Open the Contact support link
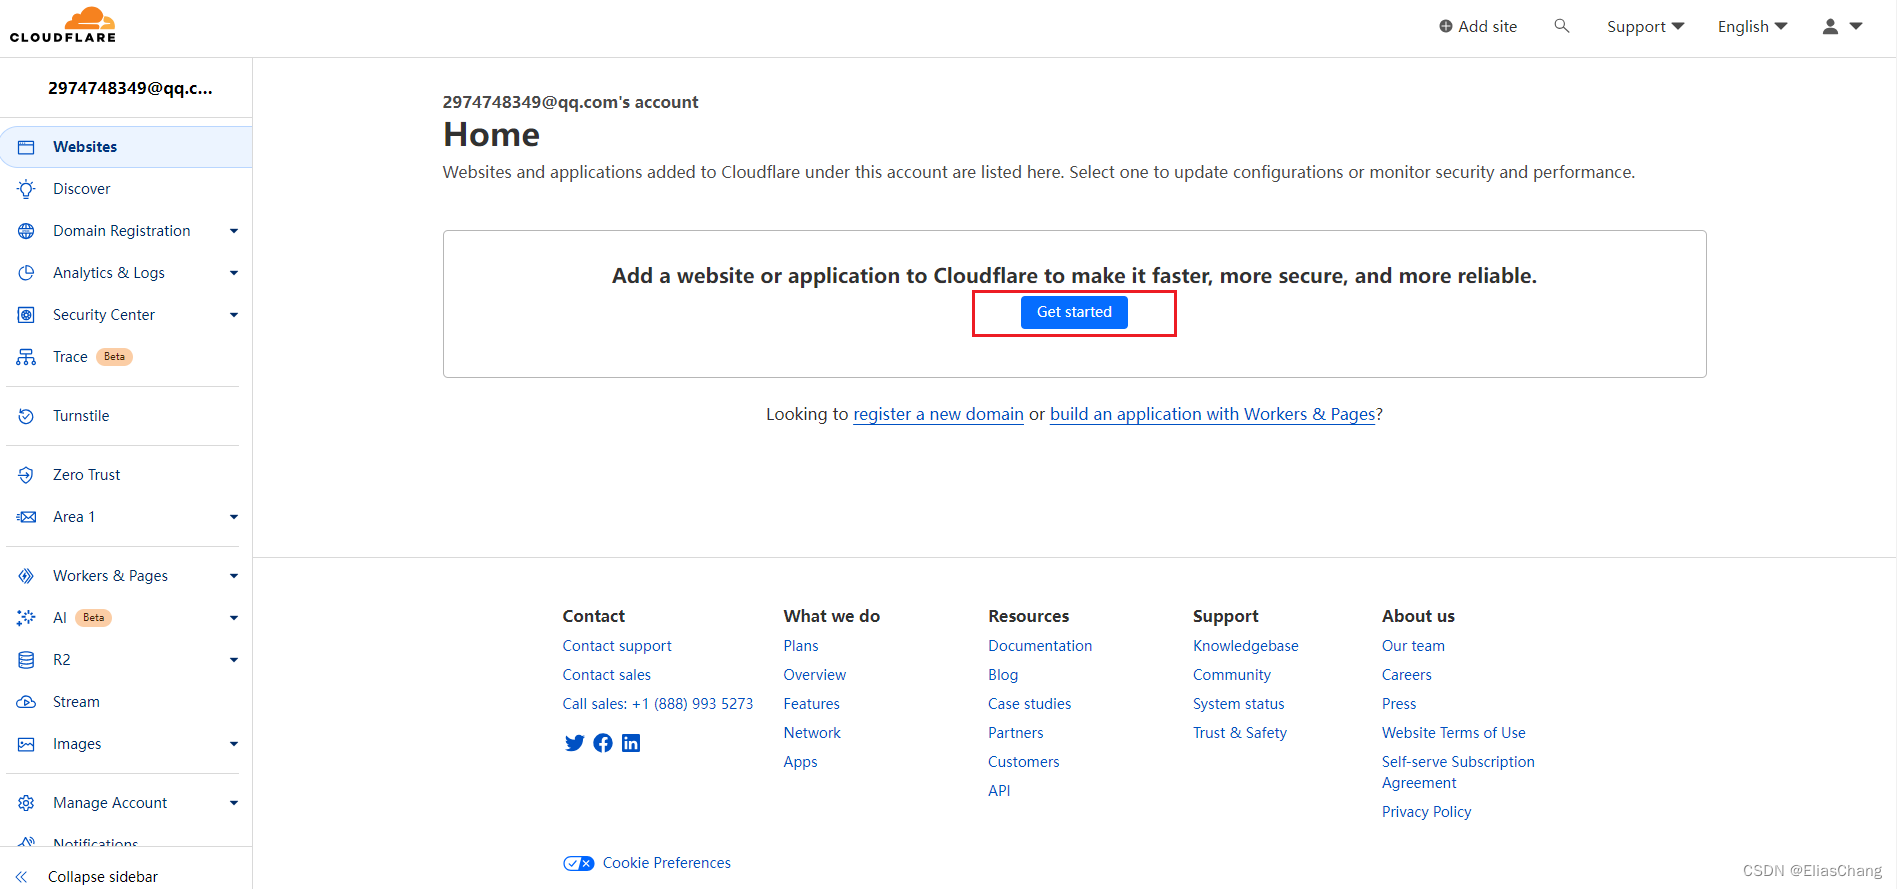This screenshot has width=1897, height=889. pyautogui.click(x=617, y=646)
